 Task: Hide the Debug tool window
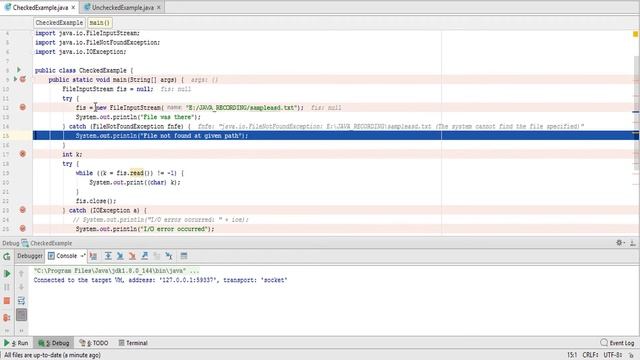[x=633, y=243]
